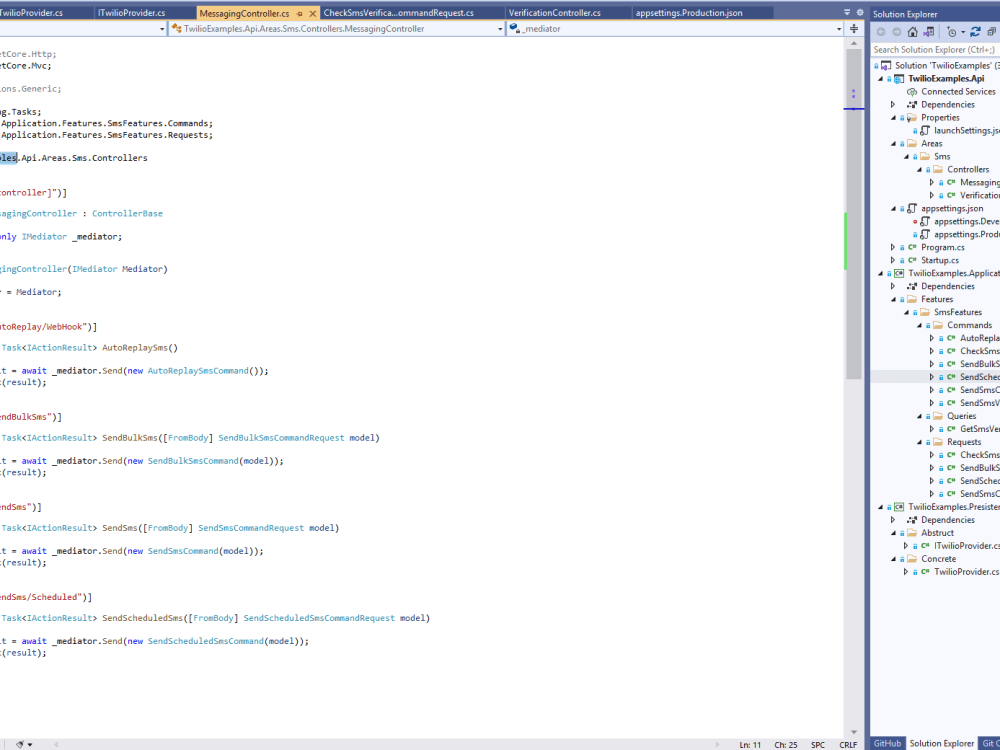
Task: Click ControllerBase in the class declaration
Action: point(128,214)
